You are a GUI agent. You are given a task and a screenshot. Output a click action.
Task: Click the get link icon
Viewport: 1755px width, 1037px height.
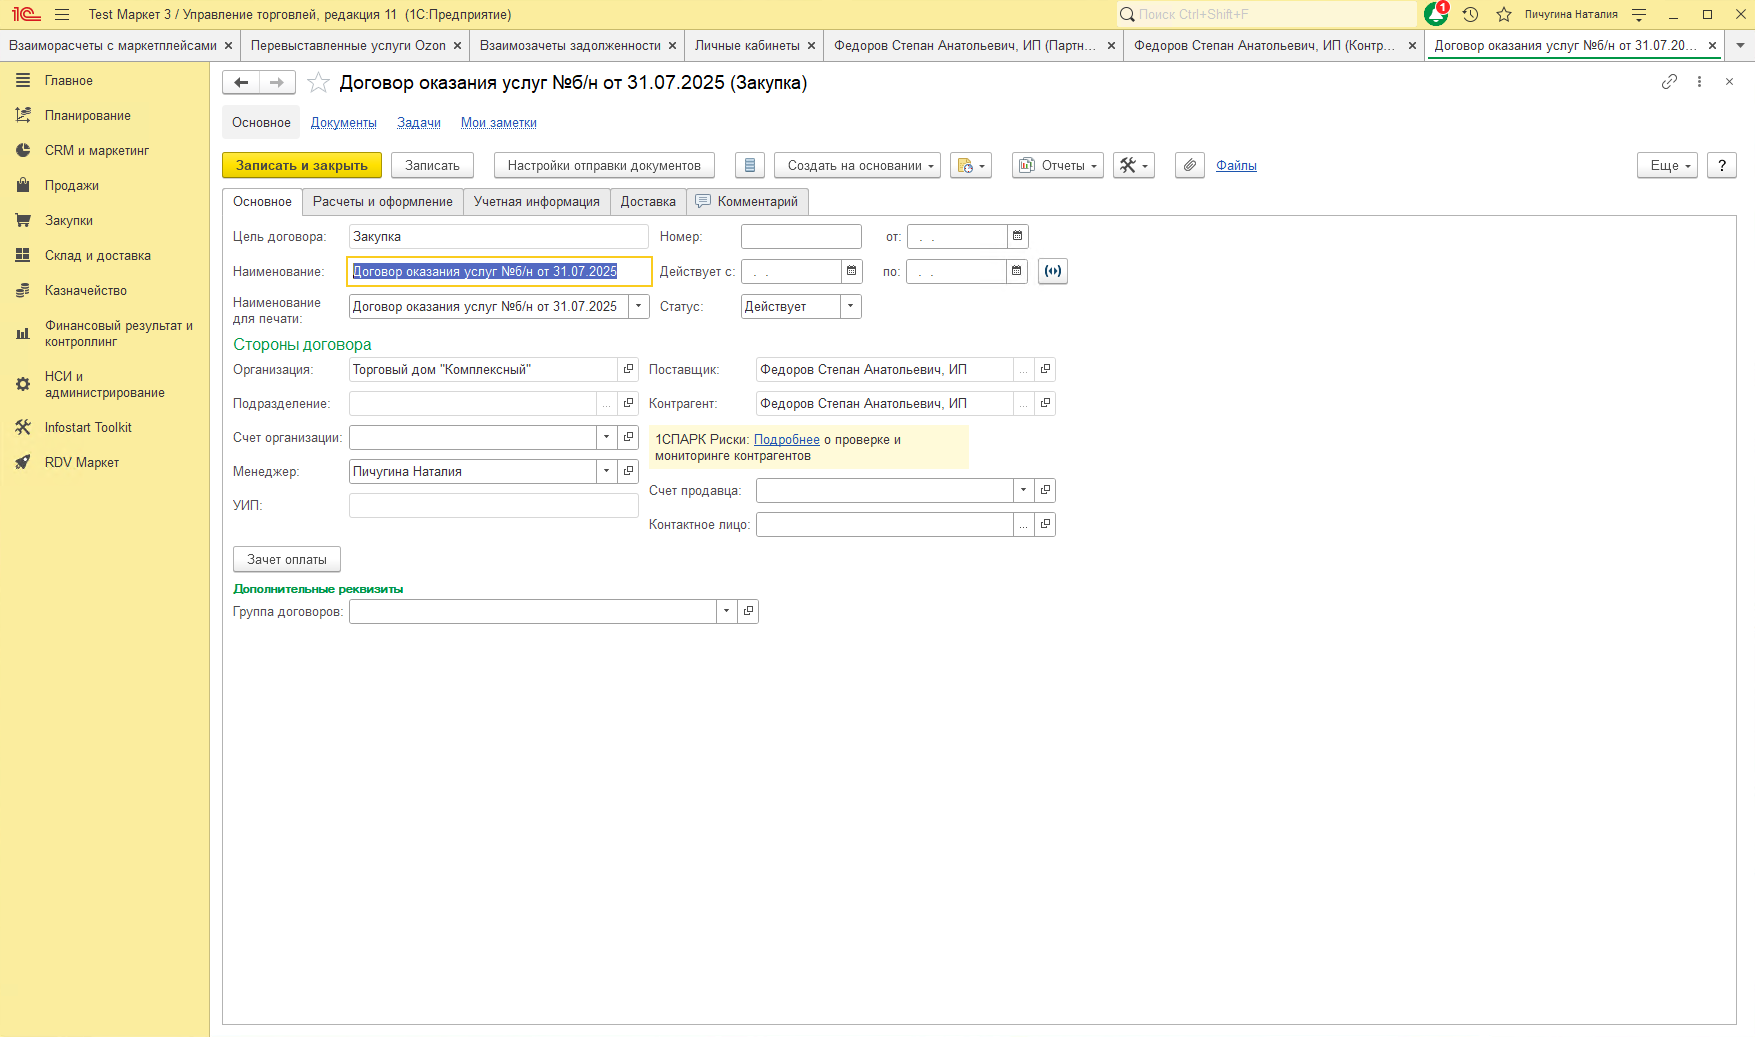tap(1669, 82)
